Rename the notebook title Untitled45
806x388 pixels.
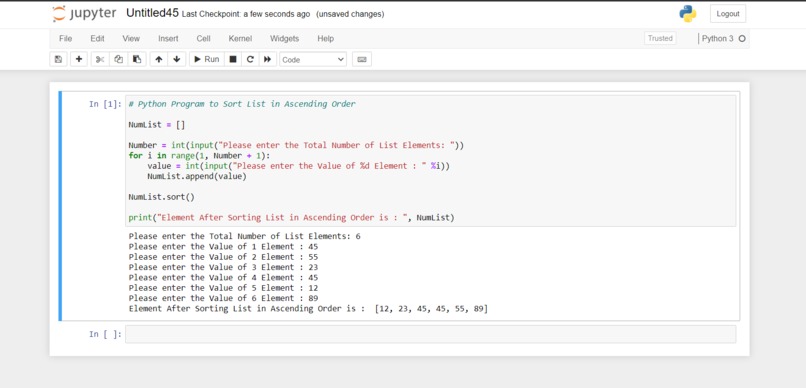[x=152, y=13]
